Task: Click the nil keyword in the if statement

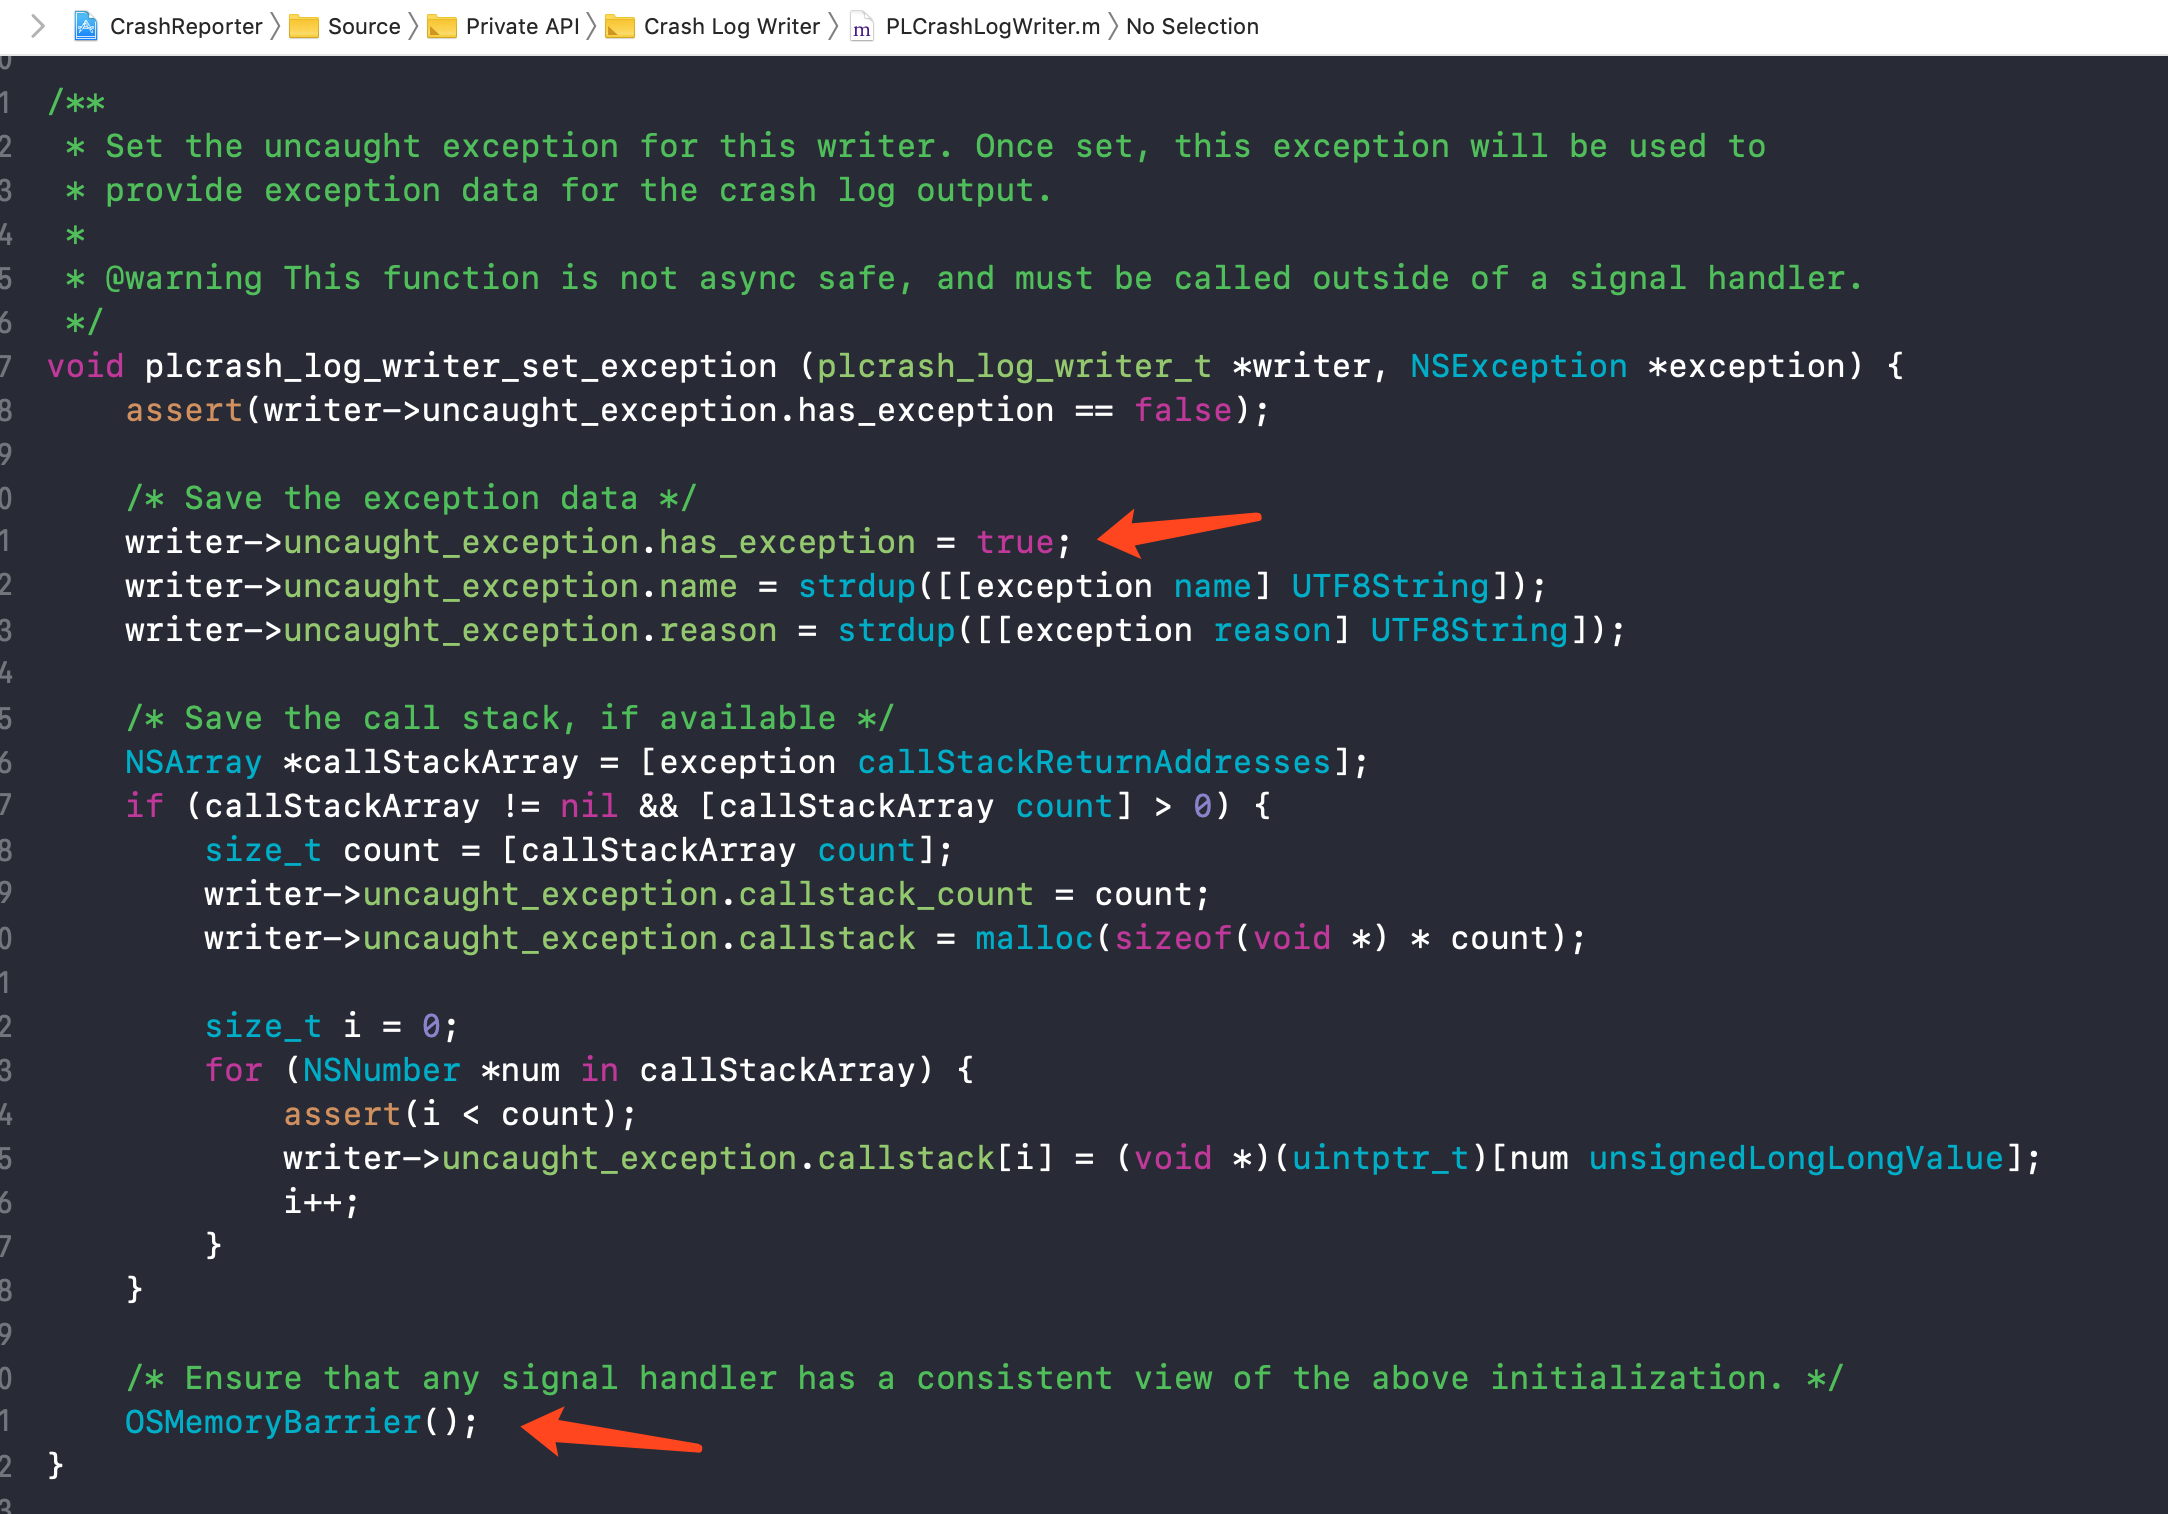Action: point(589,806)
